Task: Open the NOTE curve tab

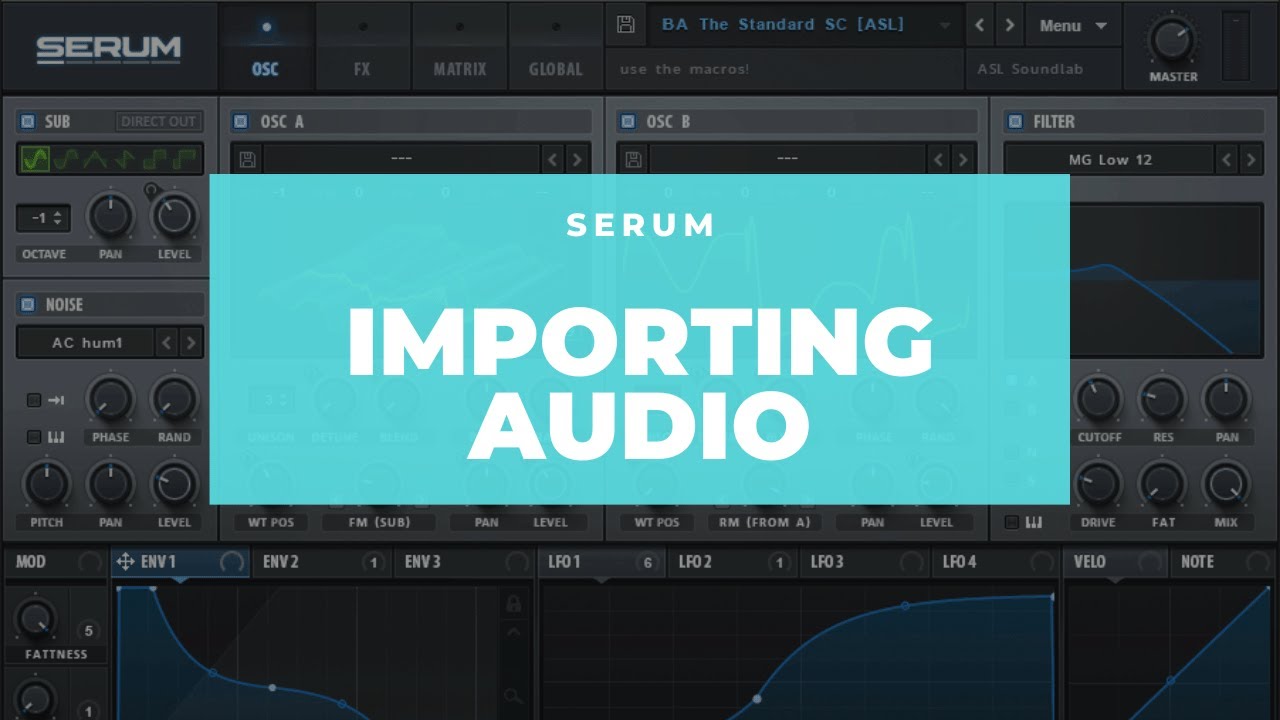Action: point(1222,562)
